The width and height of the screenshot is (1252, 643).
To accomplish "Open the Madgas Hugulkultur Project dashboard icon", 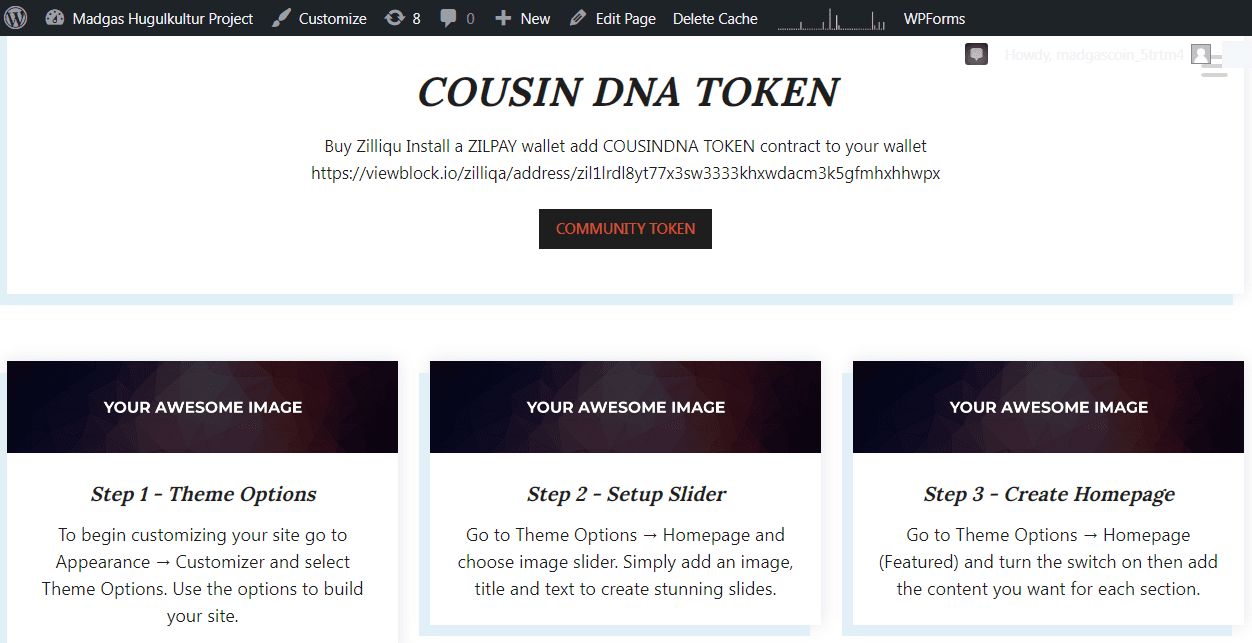I will [55, 18].
